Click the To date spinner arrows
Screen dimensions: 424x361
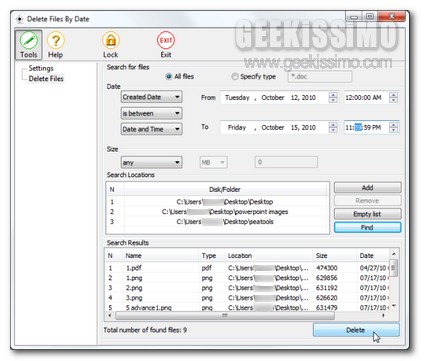tap(333, 127)
